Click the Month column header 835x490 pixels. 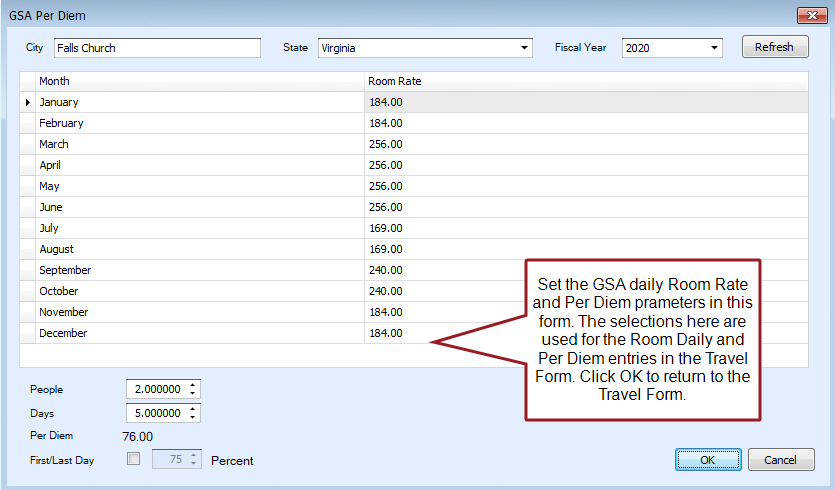[200, 81]
